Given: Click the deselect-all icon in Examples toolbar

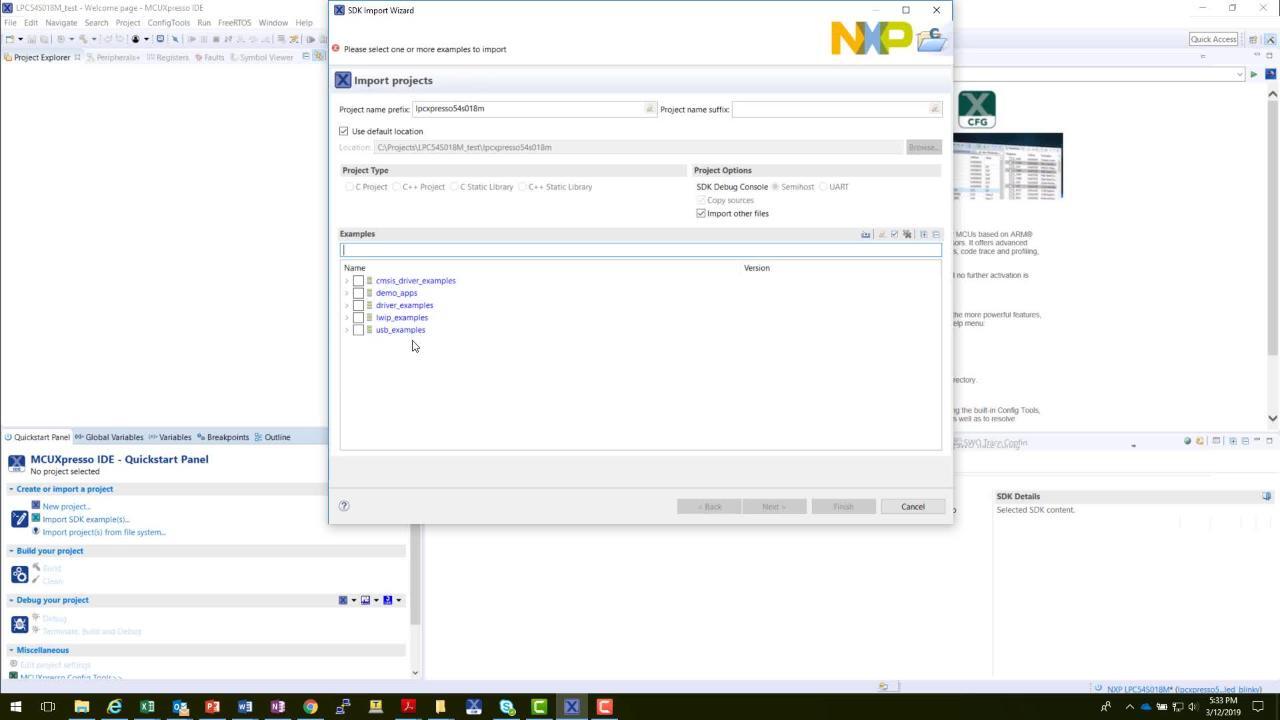Looking at the screenshot, I should [x=907, y=234].
